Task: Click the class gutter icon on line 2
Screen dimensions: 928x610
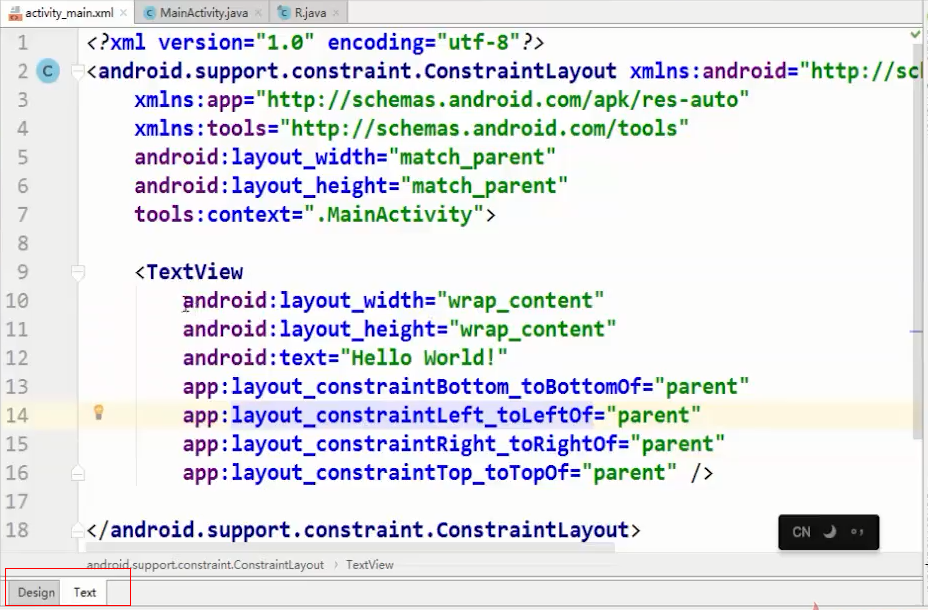Action: (48, 72)
